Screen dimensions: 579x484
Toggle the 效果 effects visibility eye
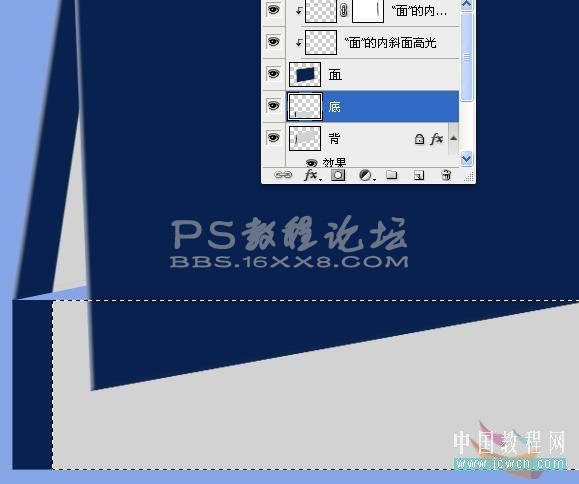coord(311,162)
